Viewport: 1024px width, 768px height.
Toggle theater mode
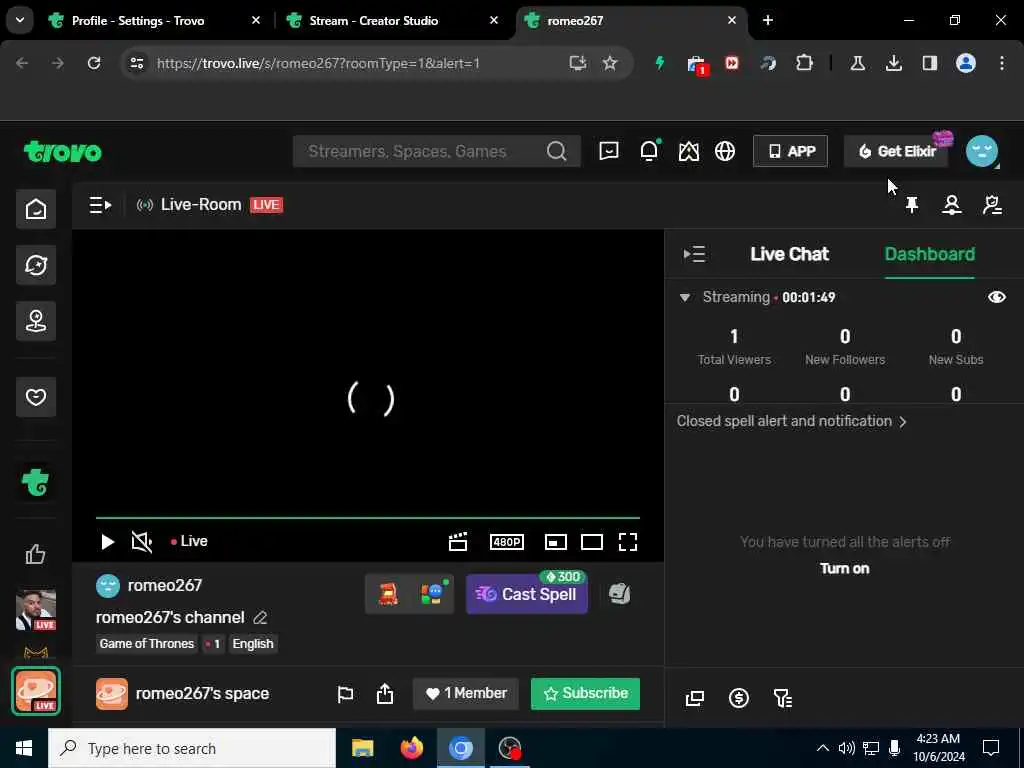pos(592,542)
